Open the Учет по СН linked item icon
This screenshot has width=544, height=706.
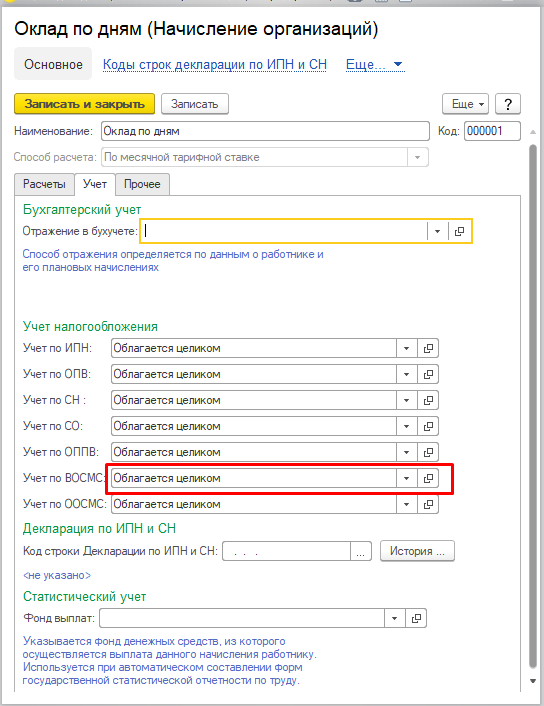coord(428,400)
